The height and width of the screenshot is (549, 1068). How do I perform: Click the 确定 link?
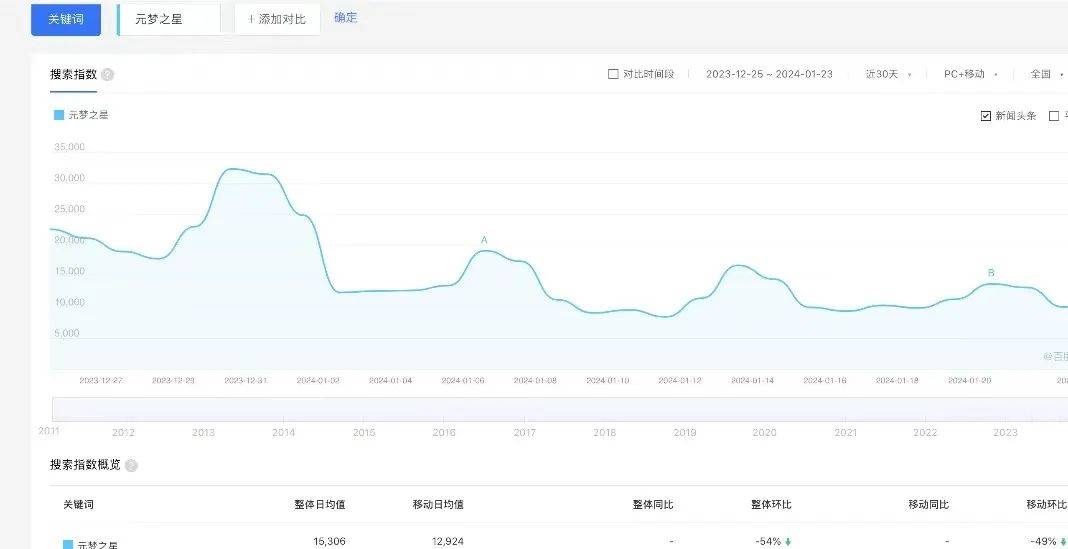(345, 18)
